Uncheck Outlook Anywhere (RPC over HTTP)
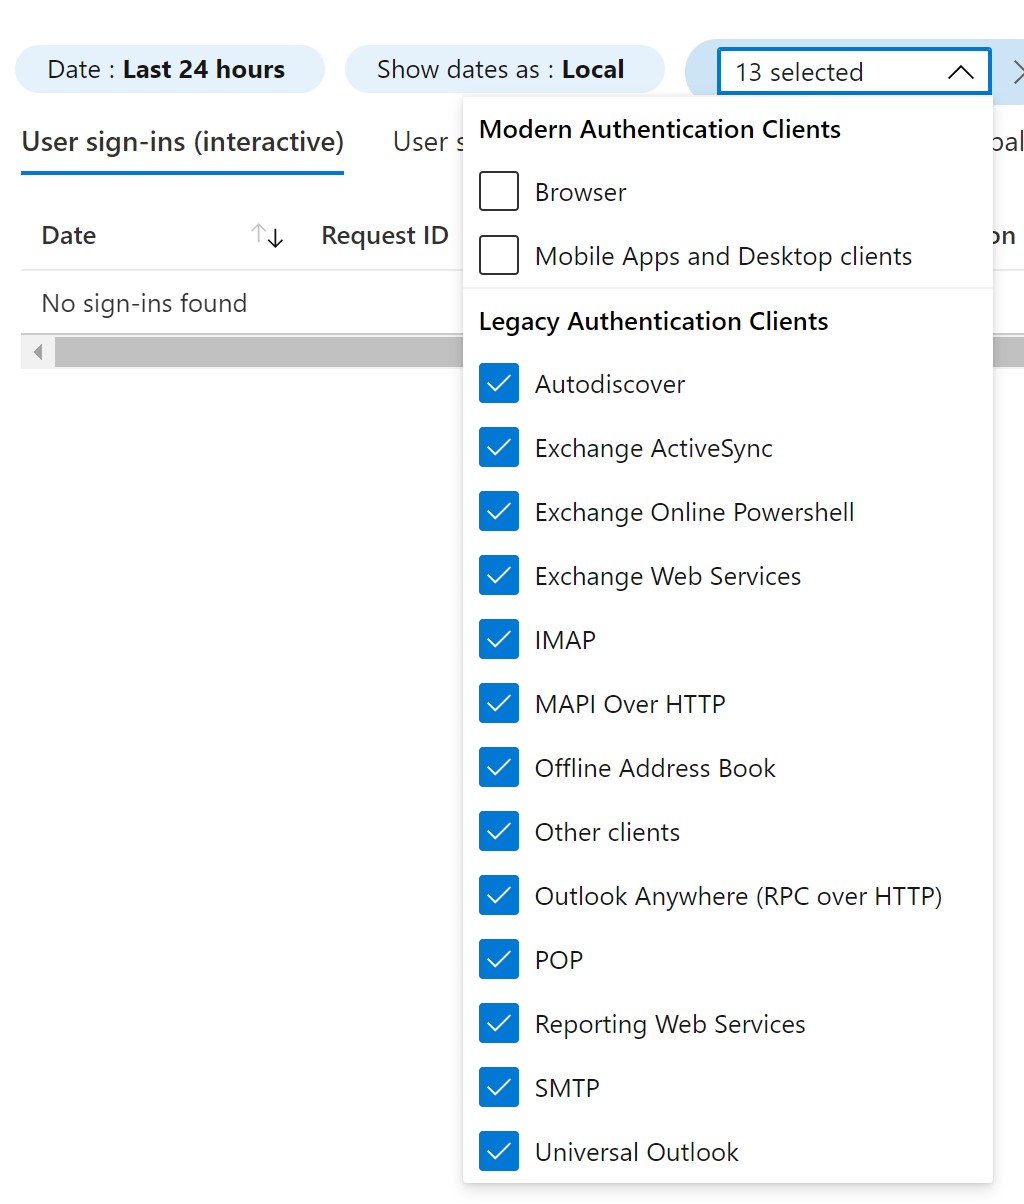The width and height of the screenshot is (1024, 1204). click(x=498, y=895)
